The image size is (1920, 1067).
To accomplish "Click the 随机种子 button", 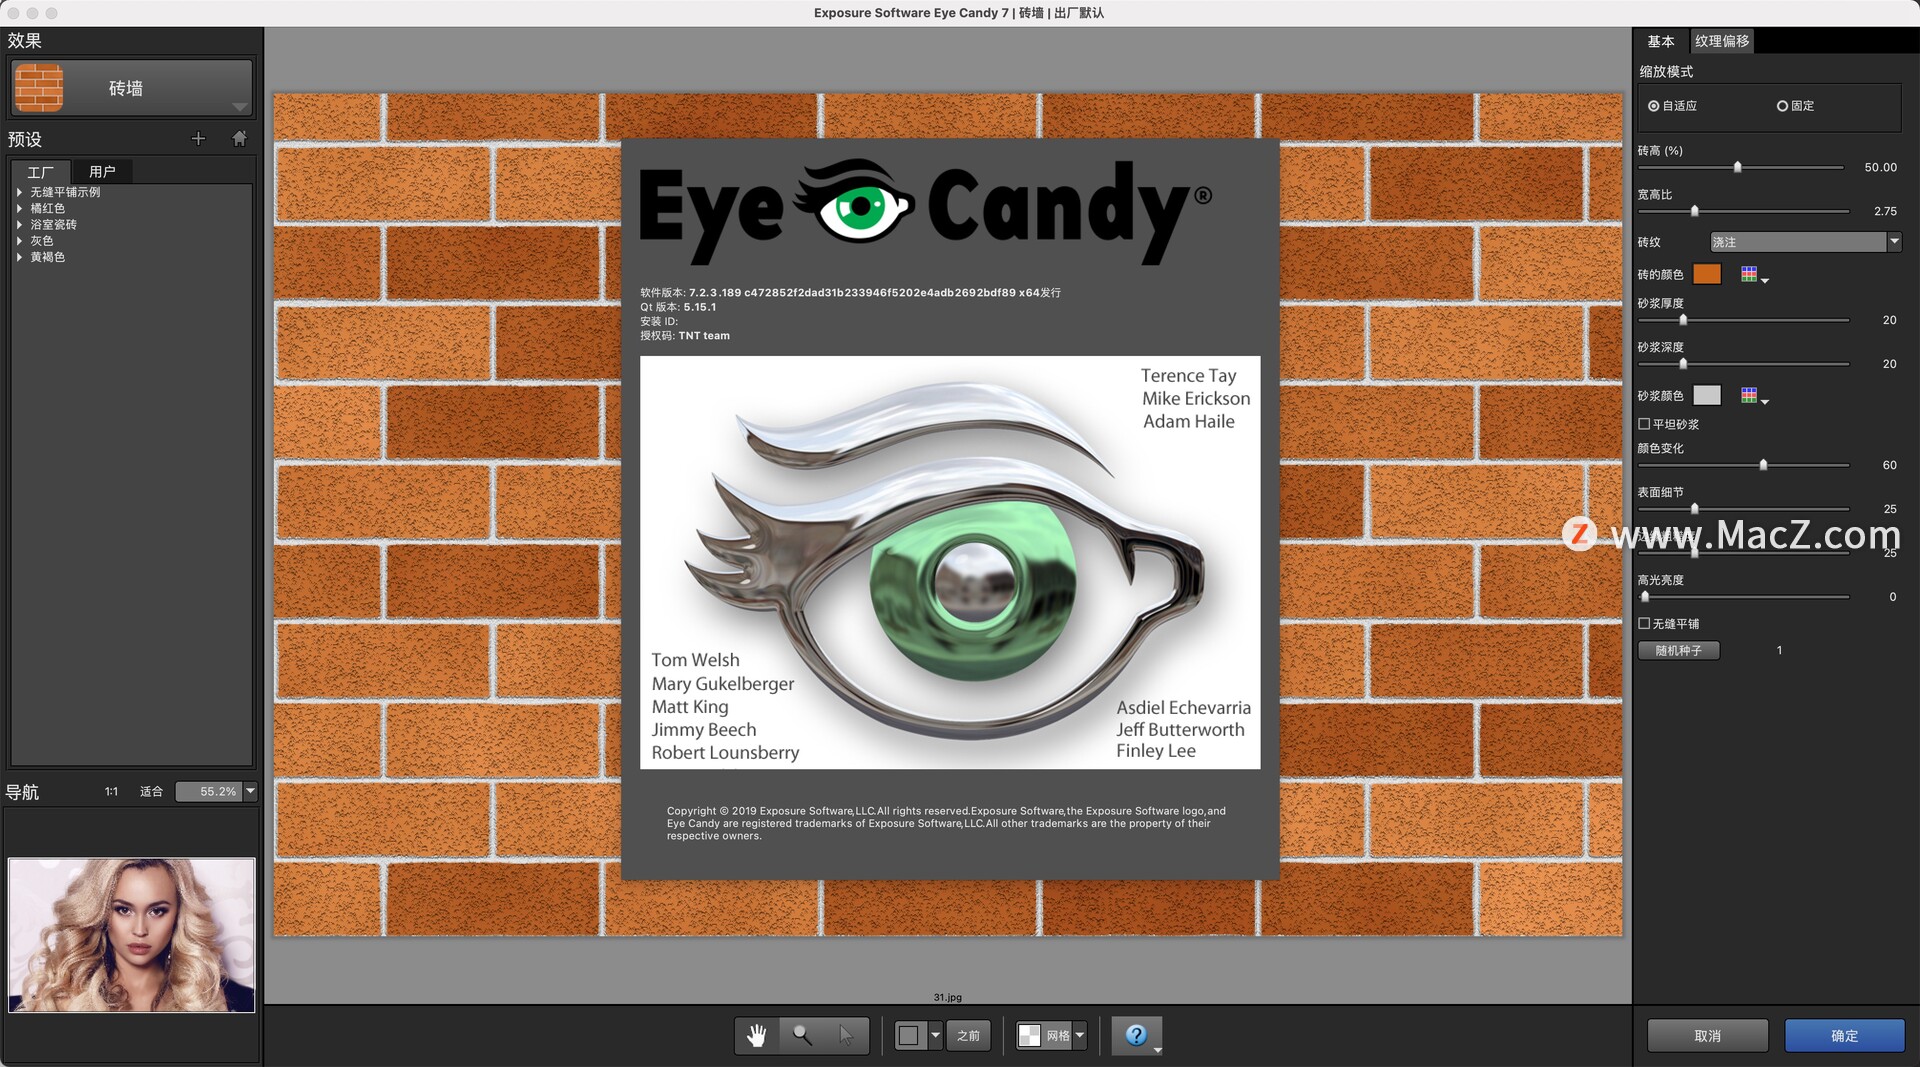I will pos(1679,650).
